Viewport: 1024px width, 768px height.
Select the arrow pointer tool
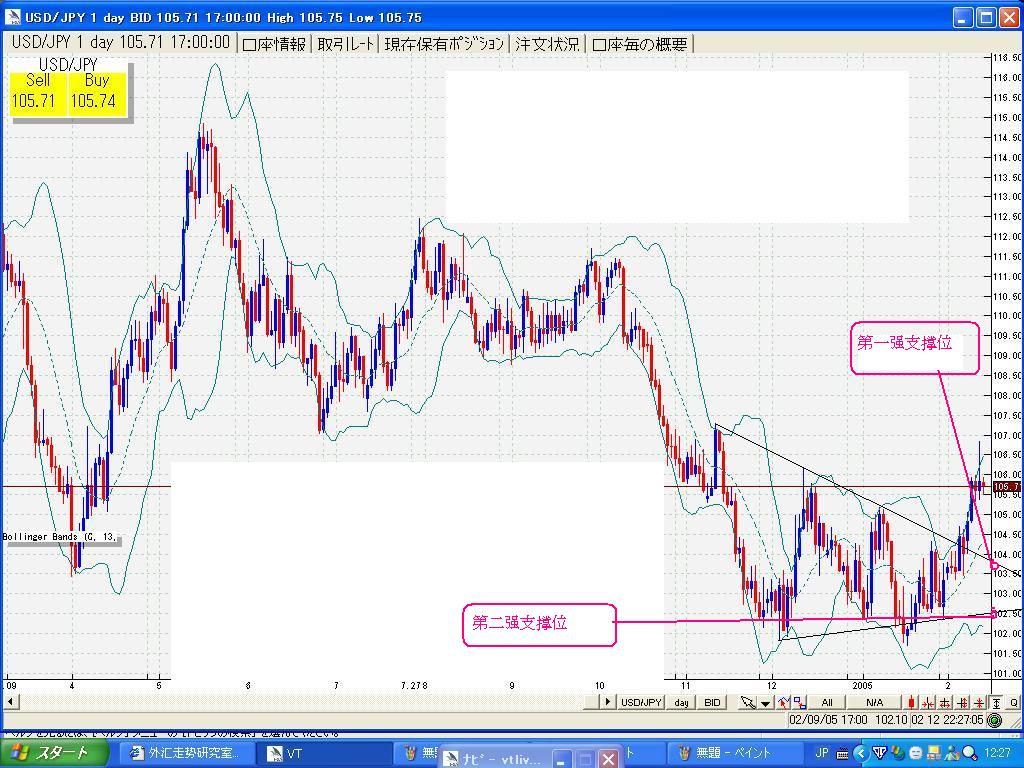pyautogui.click(x=748, y=702)
